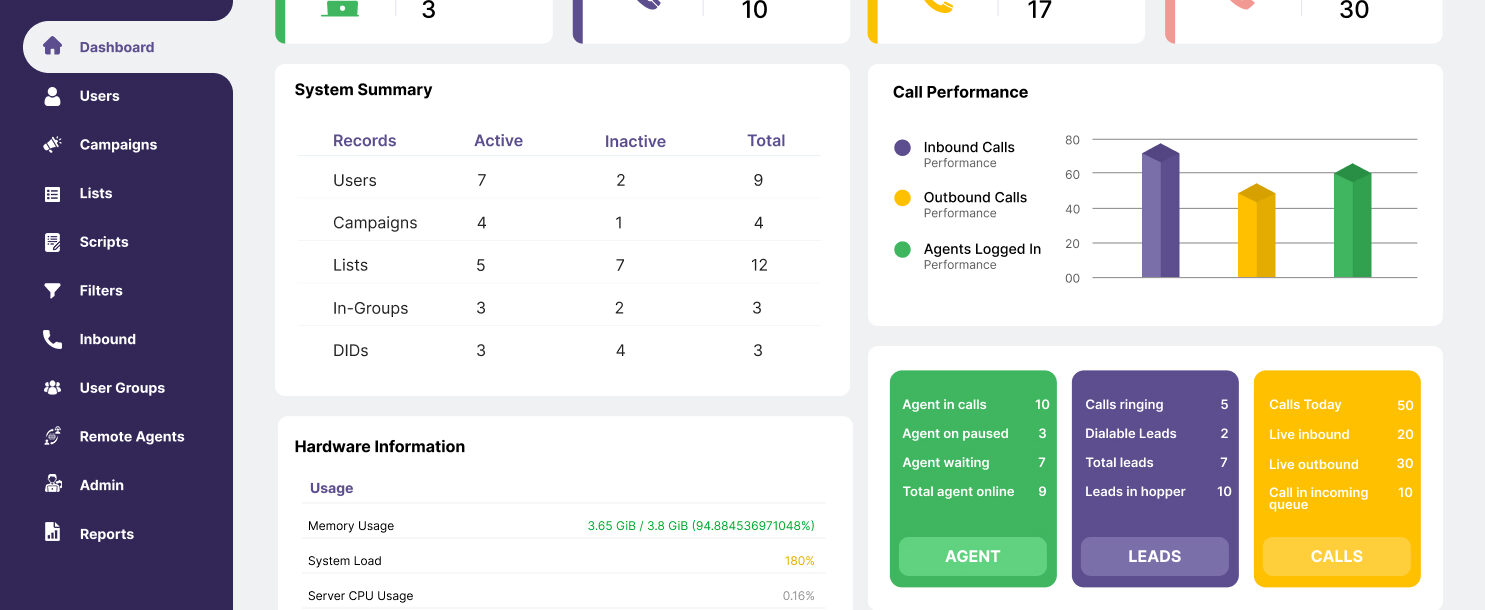
Task: Click the Dashboard home icon
Action: pyautogui.click(x=53, y=47)
